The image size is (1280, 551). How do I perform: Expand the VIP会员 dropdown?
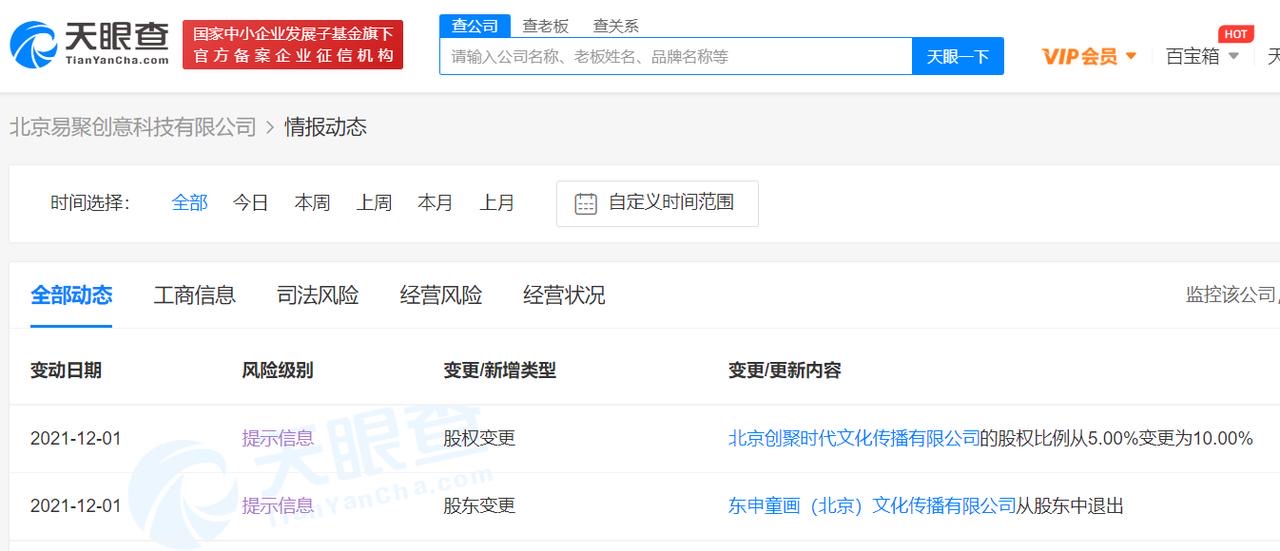(x=1131, y=56)
